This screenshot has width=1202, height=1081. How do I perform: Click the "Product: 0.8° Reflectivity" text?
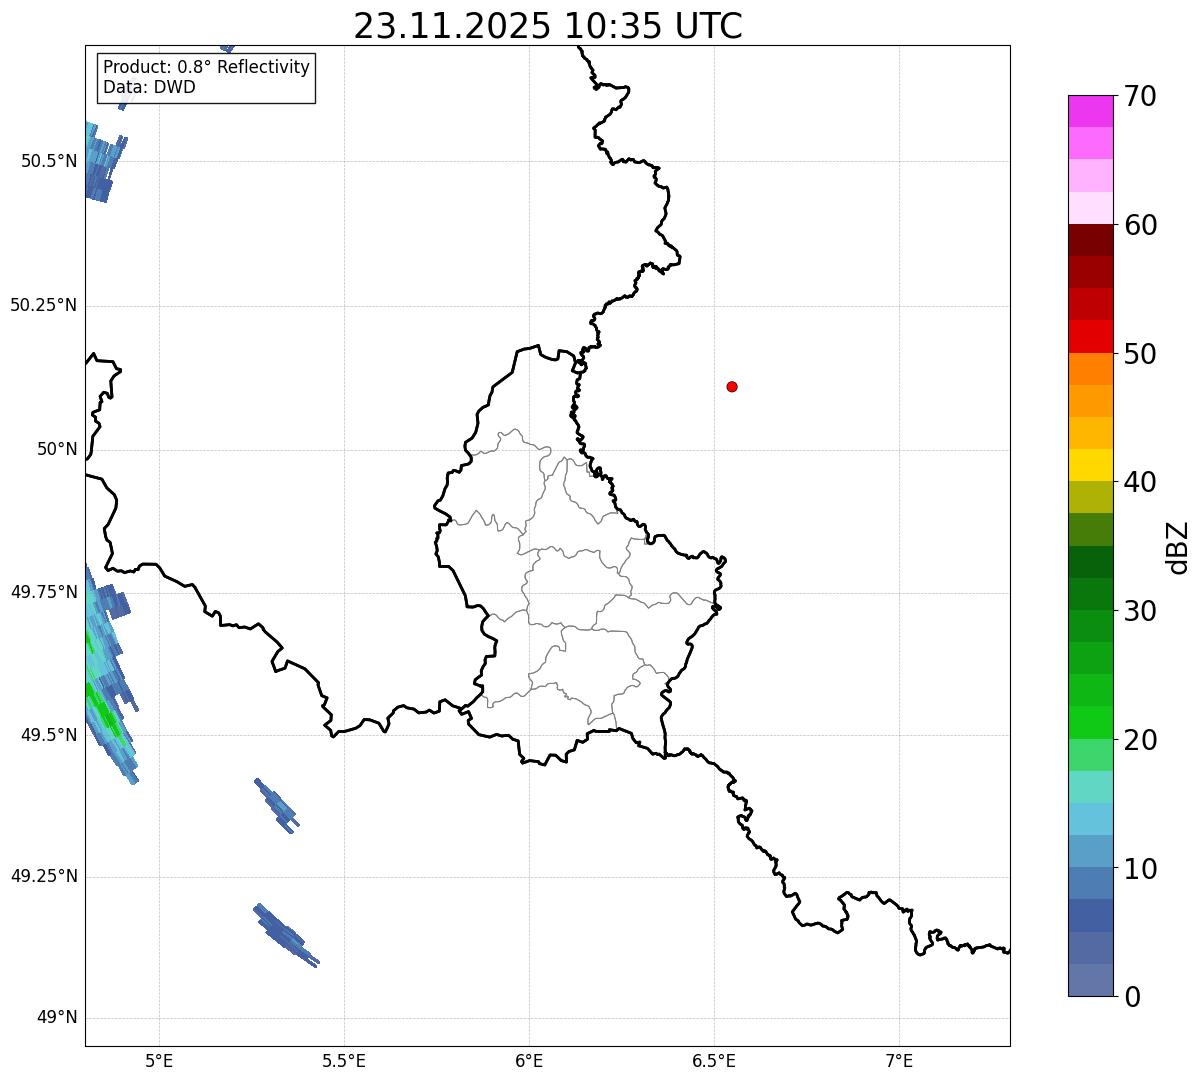[207, 67]
